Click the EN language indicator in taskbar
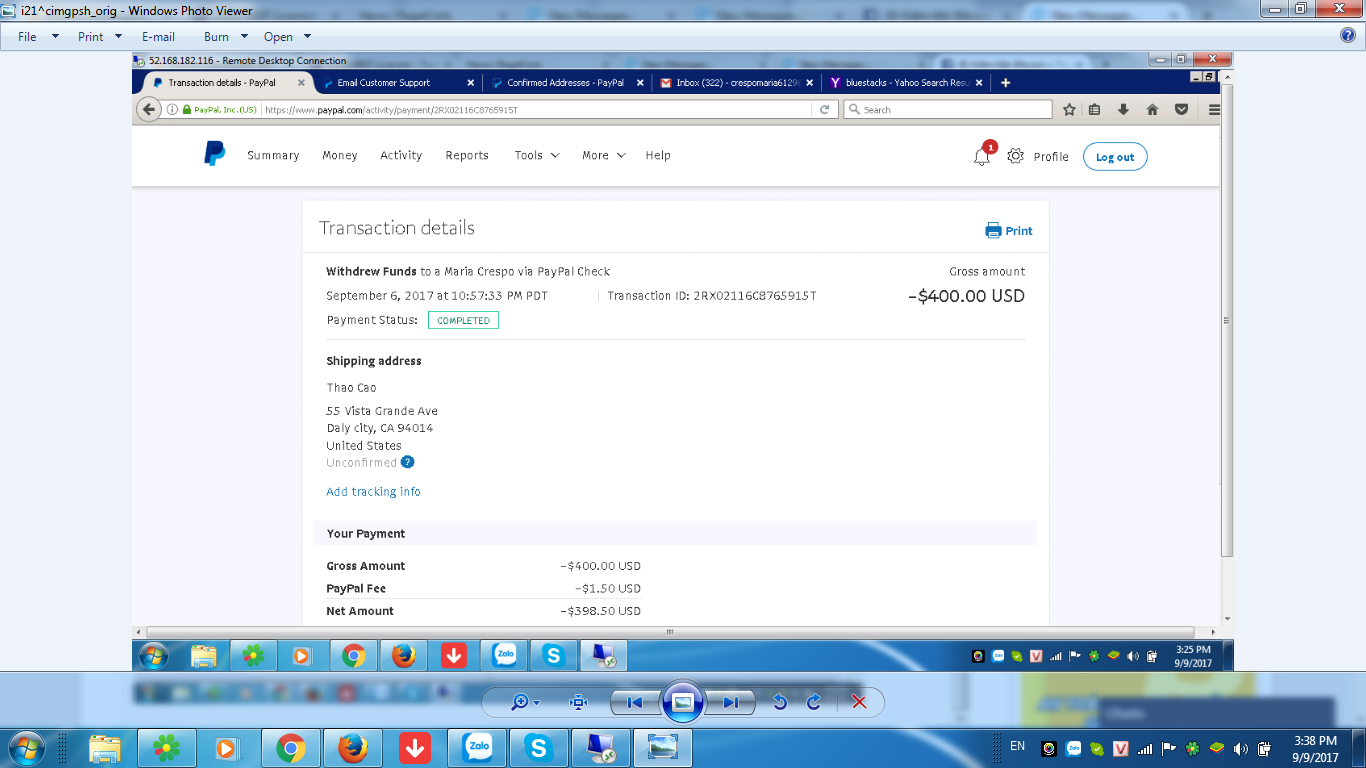 pos(1018,746)
